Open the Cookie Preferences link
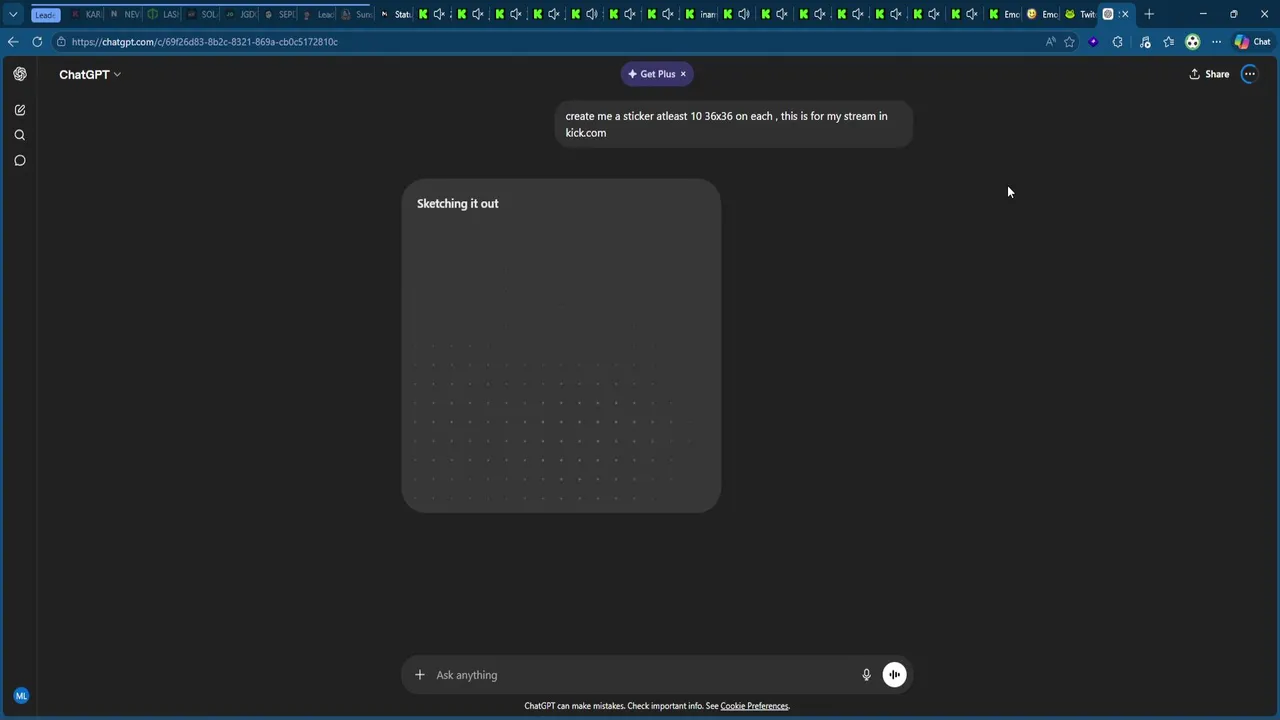 [x=754, y=706]
